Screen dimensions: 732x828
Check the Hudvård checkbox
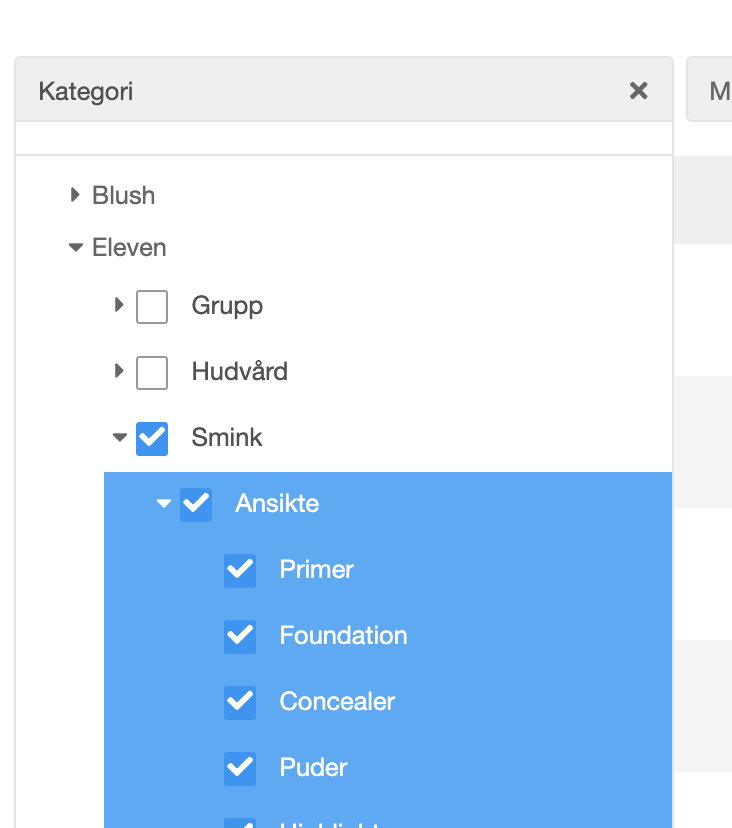152,372
